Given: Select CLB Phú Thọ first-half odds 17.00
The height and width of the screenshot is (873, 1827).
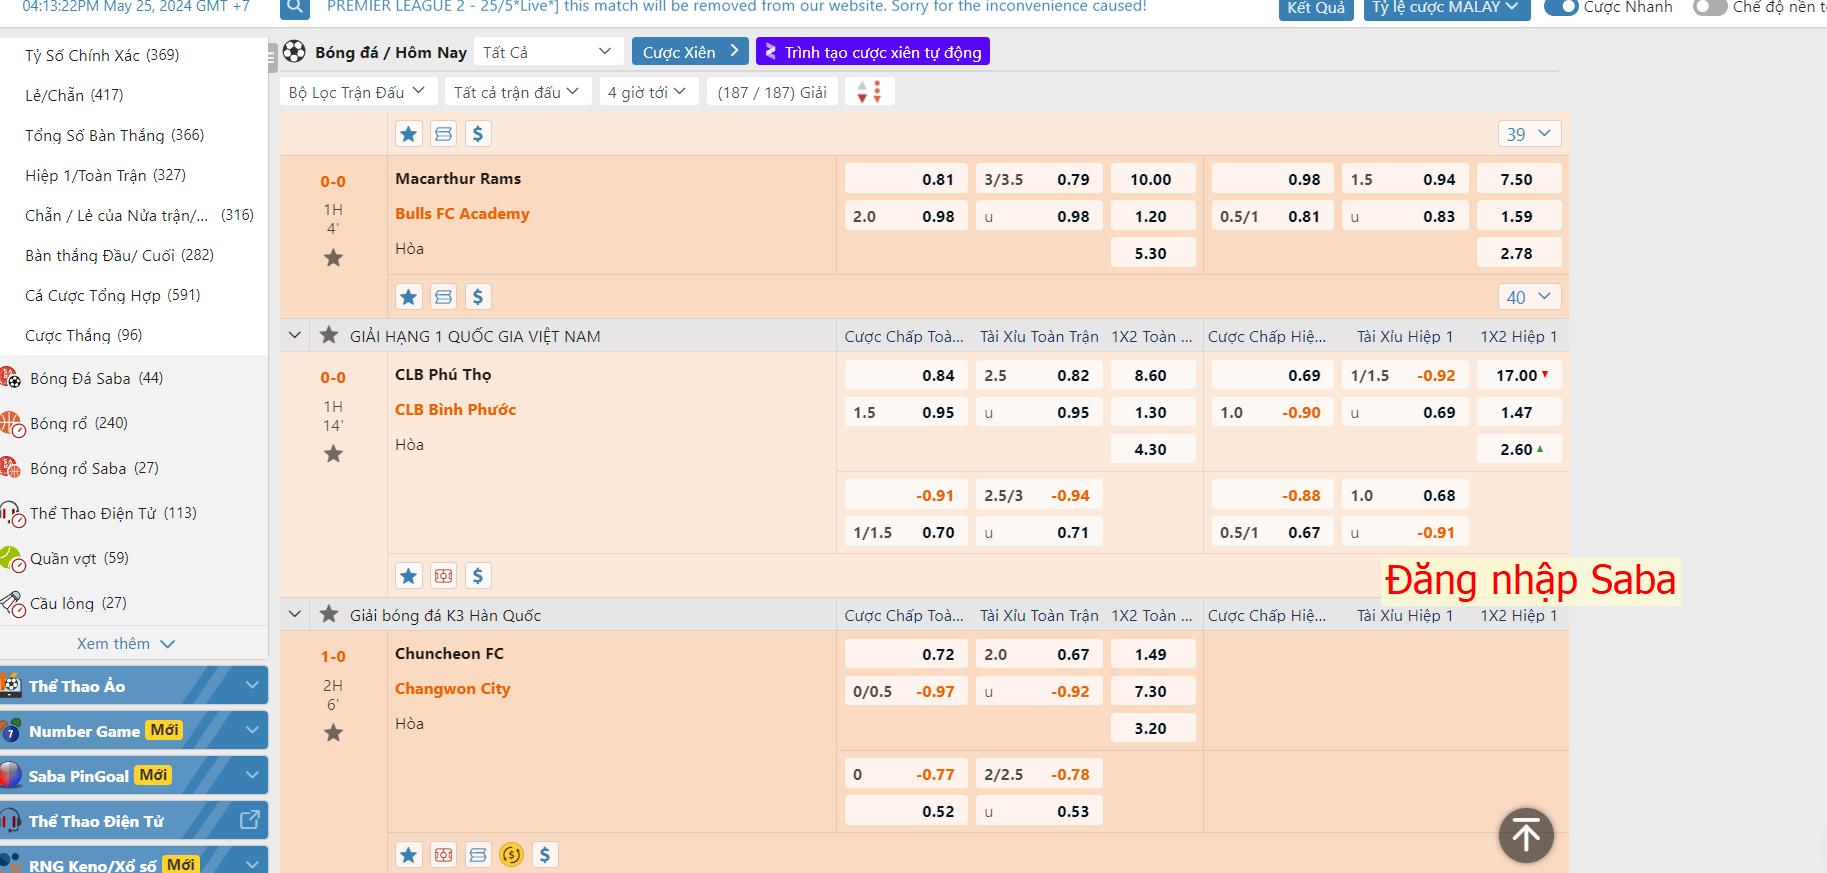Looking at the screenshot, I should tap(1519, 375).
